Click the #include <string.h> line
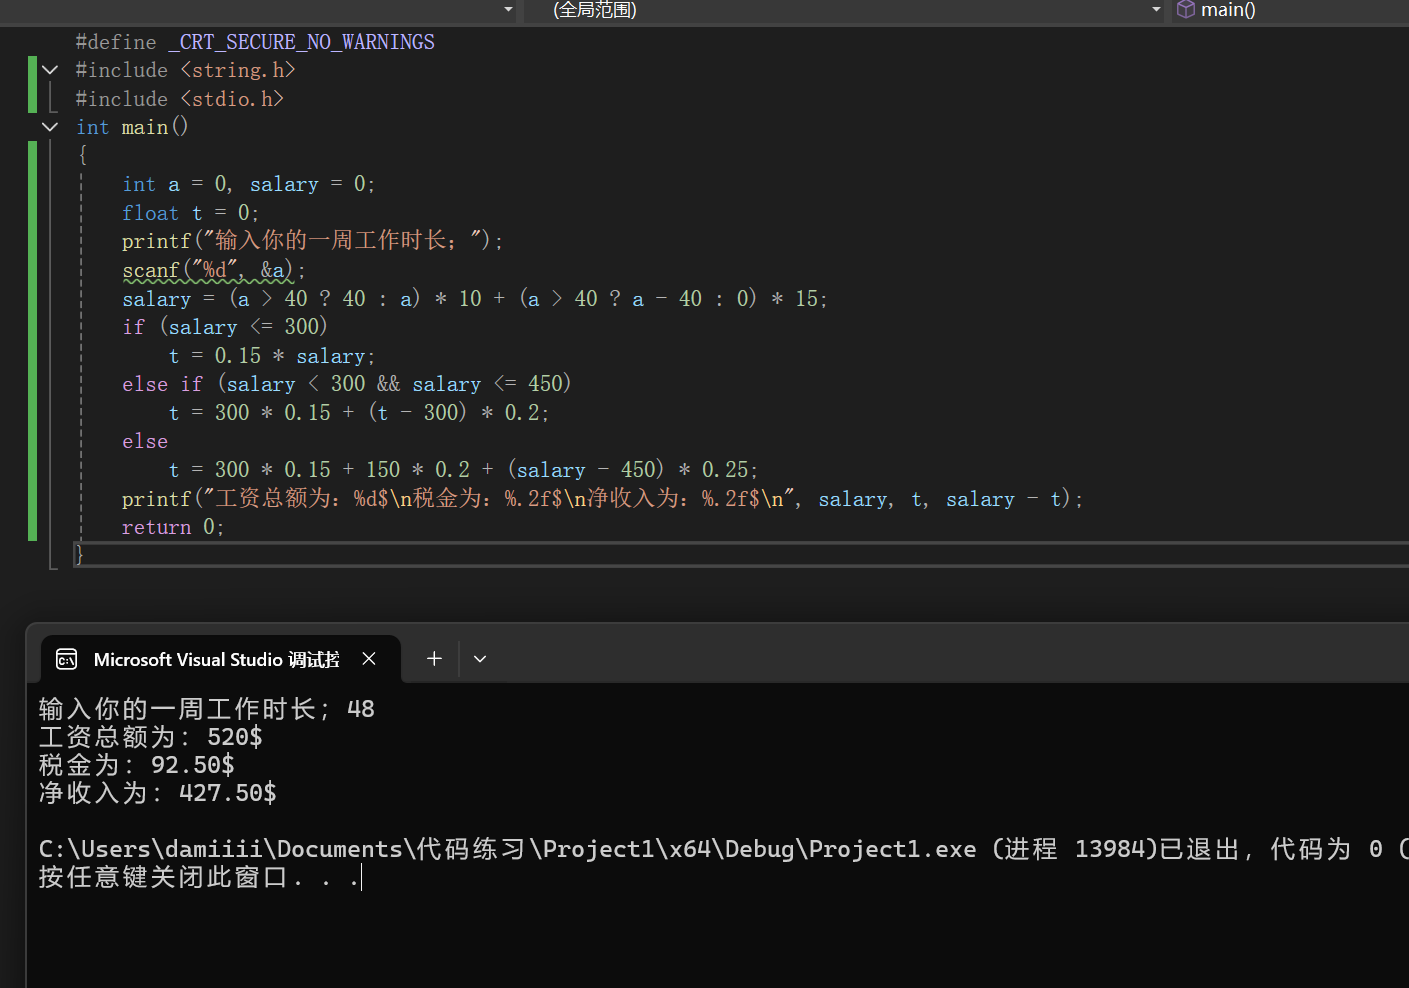1409x988 pixels. [x=185, y=70]
